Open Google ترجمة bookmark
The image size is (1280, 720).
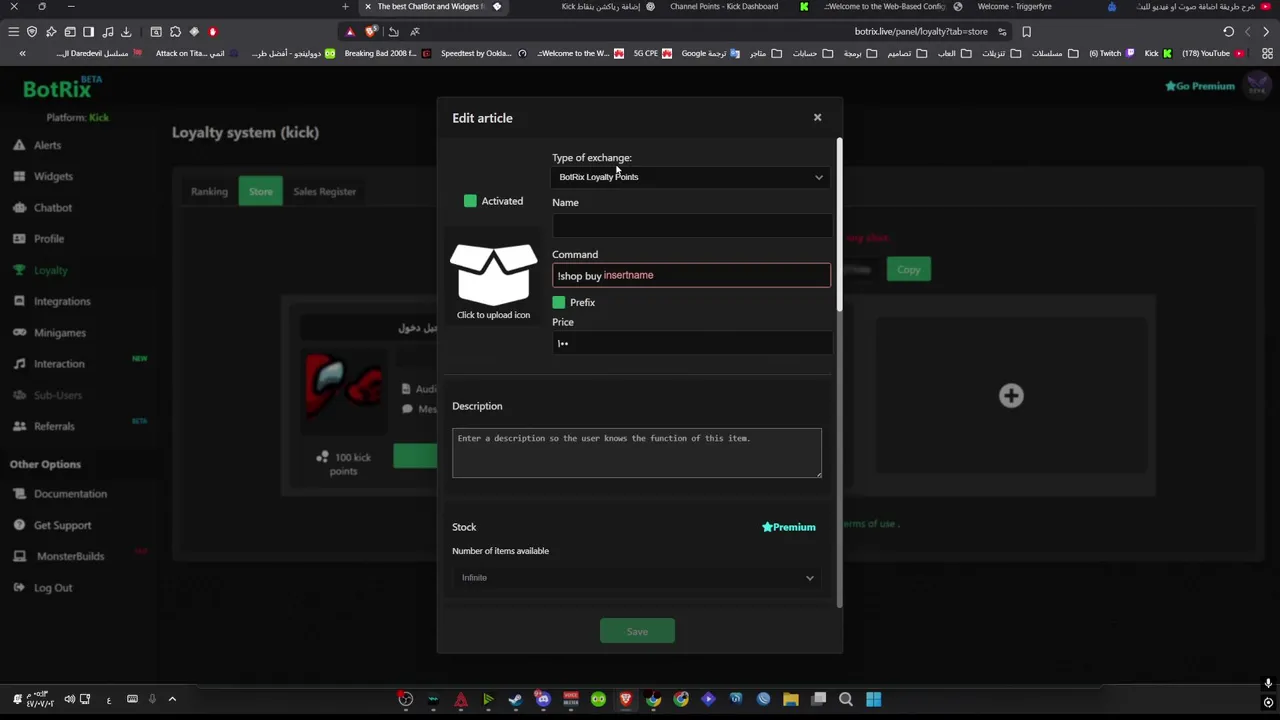(x=711, y=53)
